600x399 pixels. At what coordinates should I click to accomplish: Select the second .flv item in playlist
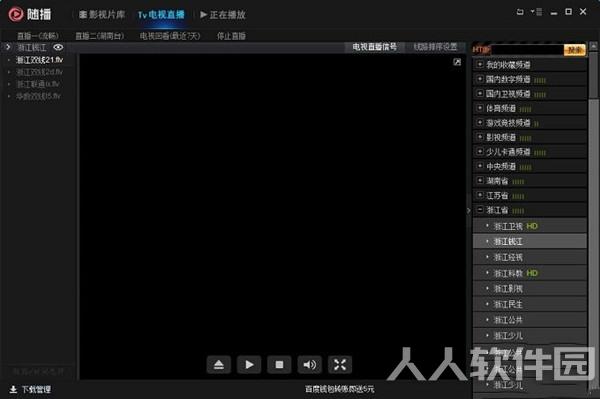[39, 72]
